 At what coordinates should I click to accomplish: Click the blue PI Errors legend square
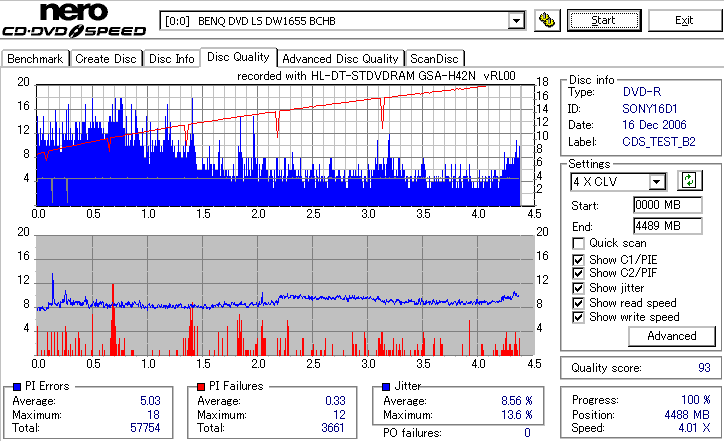click(17, 387)
